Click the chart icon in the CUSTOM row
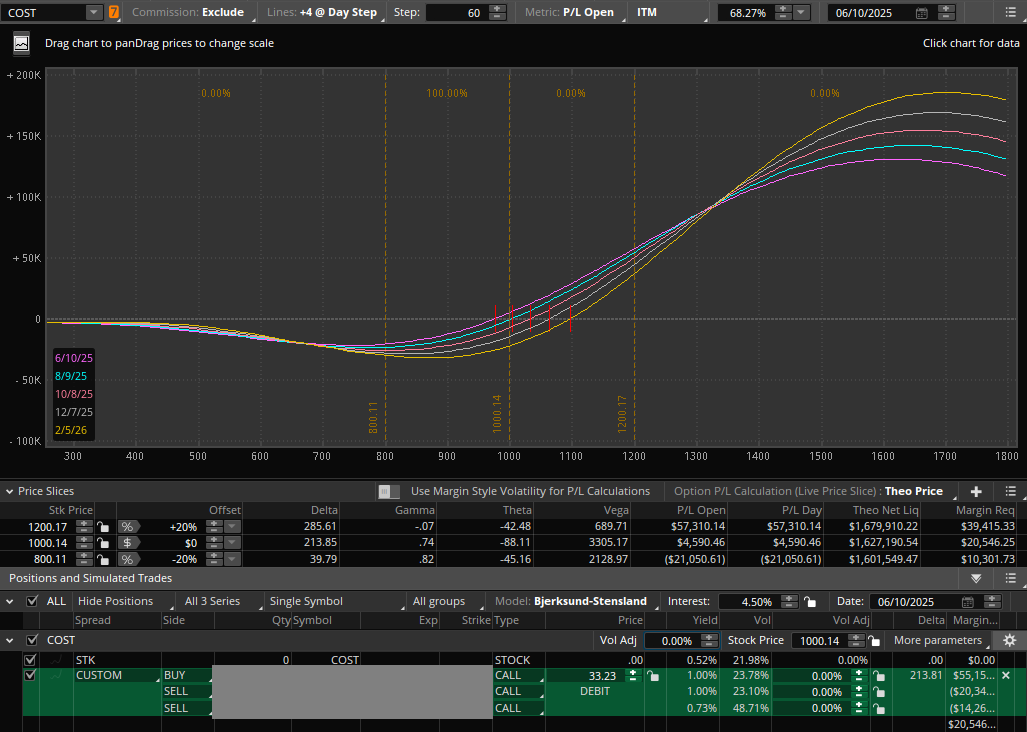 57,674
